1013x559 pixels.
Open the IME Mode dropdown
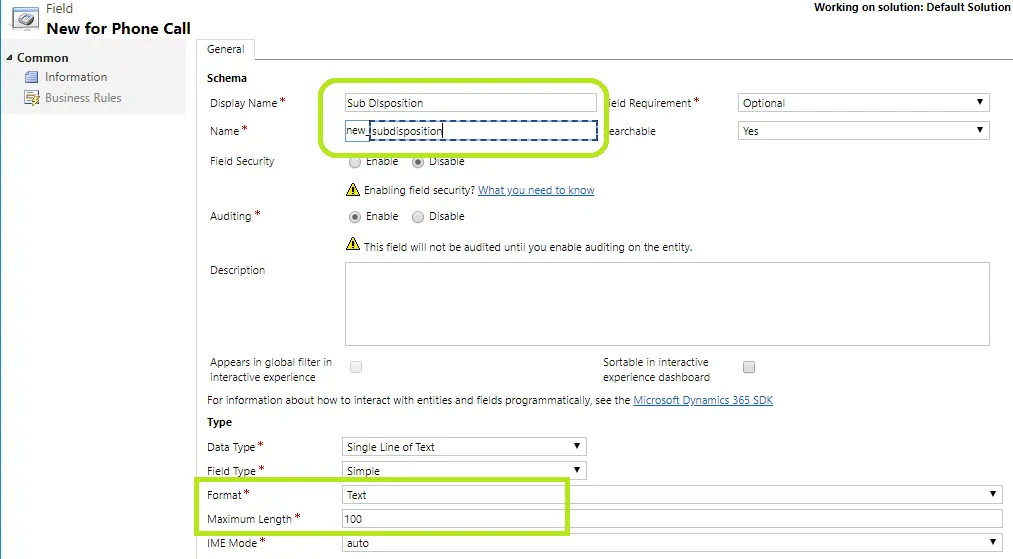click(672, 543)
